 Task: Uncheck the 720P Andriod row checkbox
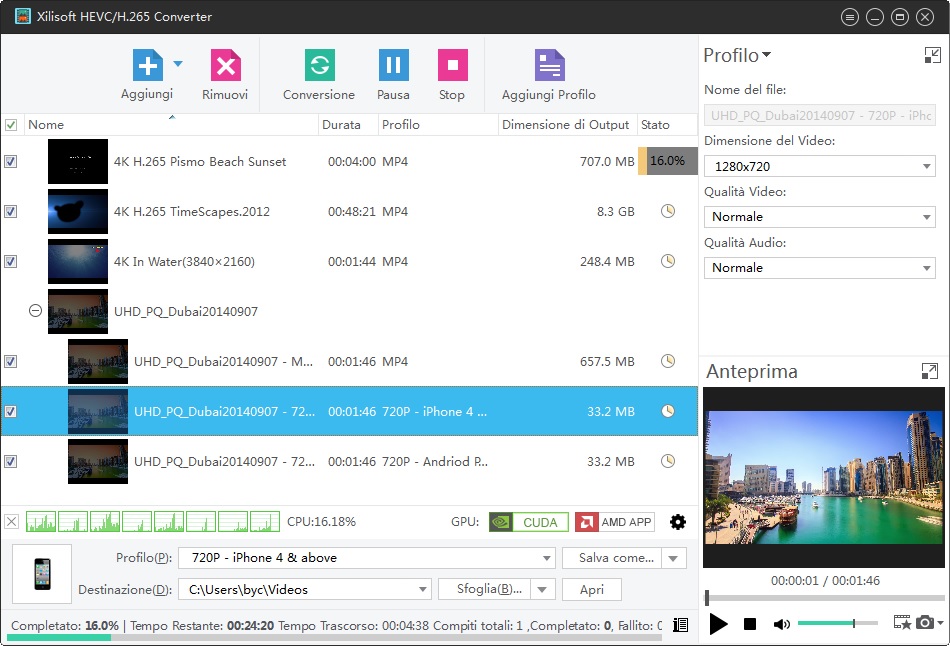[x=10, y=461]
